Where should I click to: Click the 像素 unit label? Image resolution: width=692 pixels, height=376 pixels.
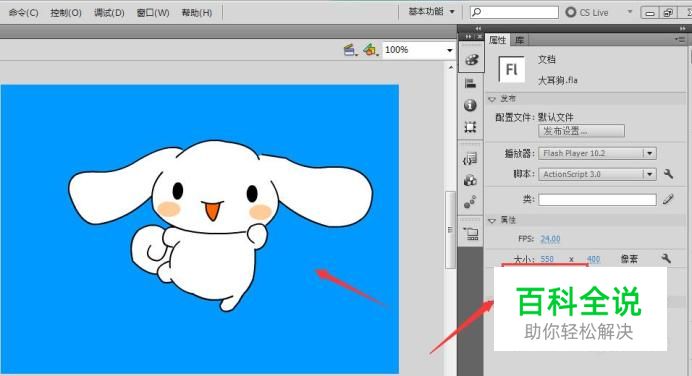629,259
